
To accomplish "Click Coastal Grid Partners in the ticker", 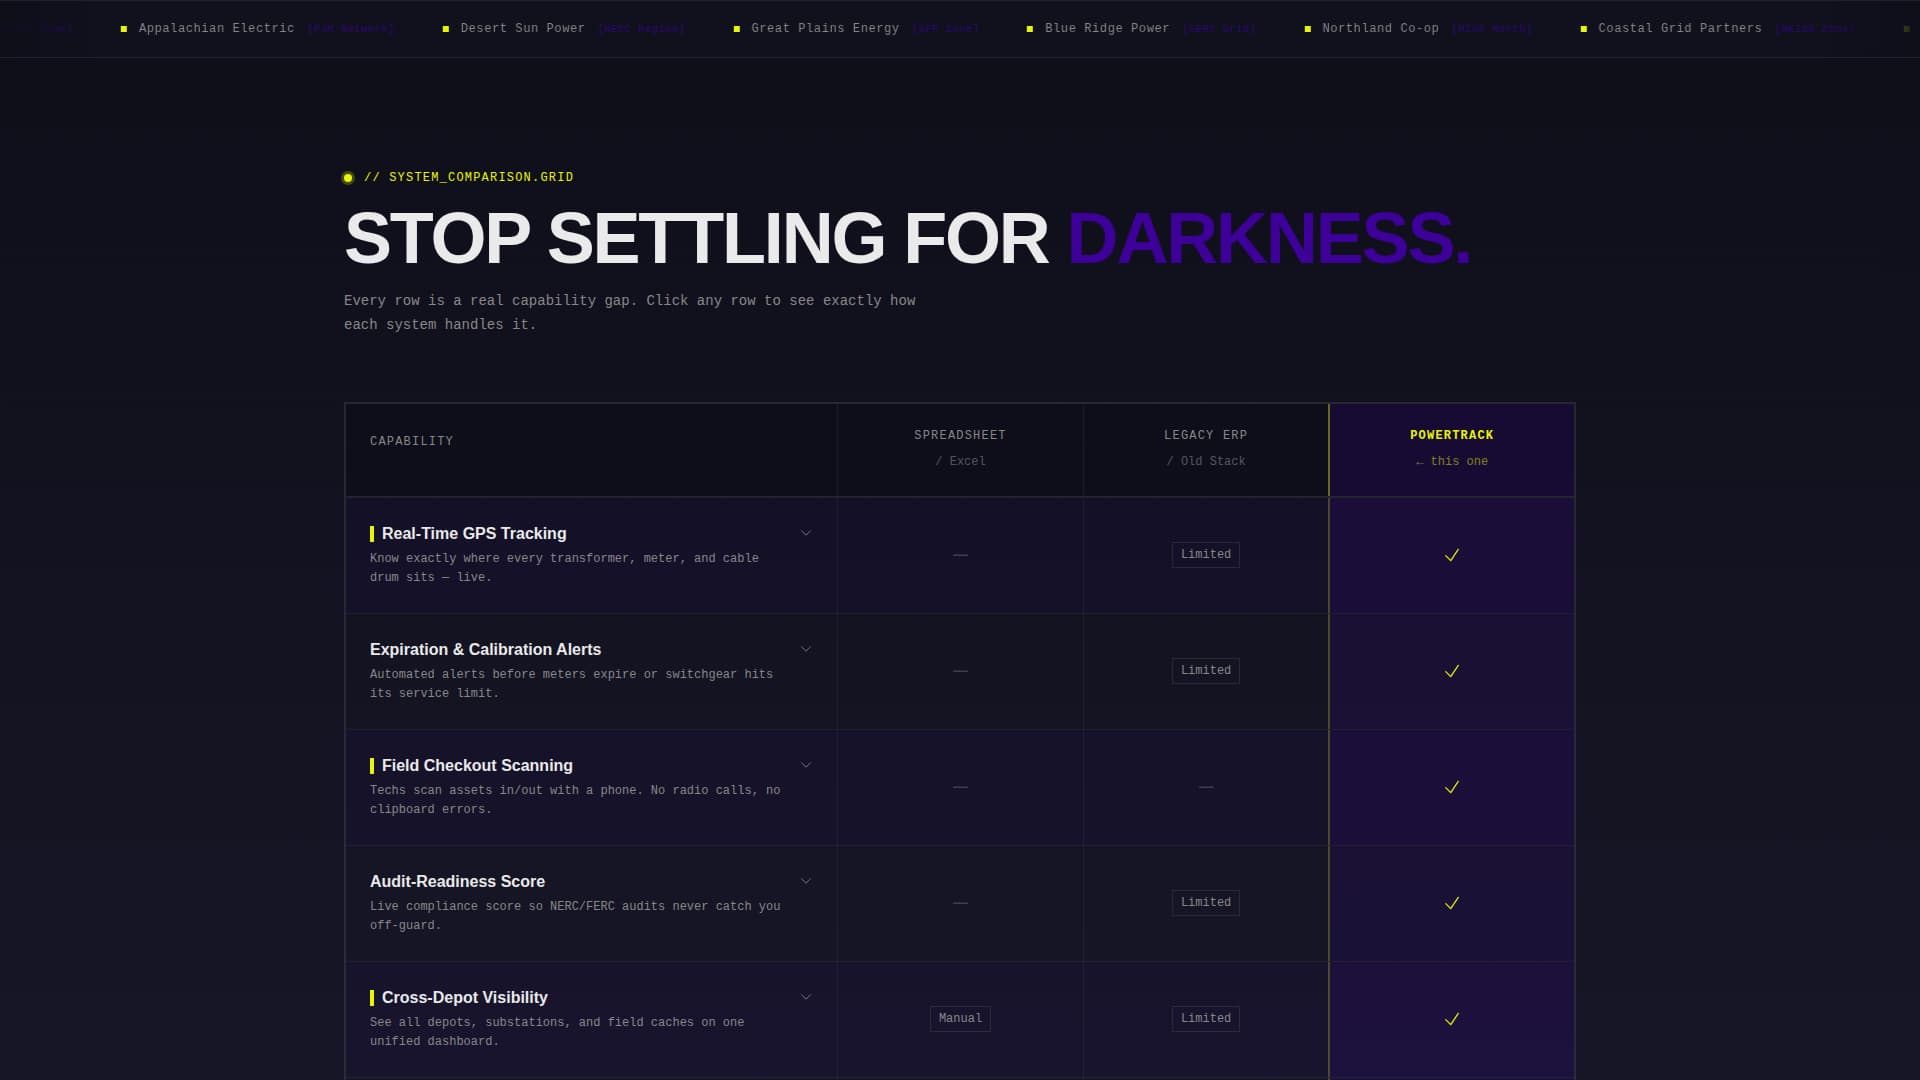I will coord(1680,28).
